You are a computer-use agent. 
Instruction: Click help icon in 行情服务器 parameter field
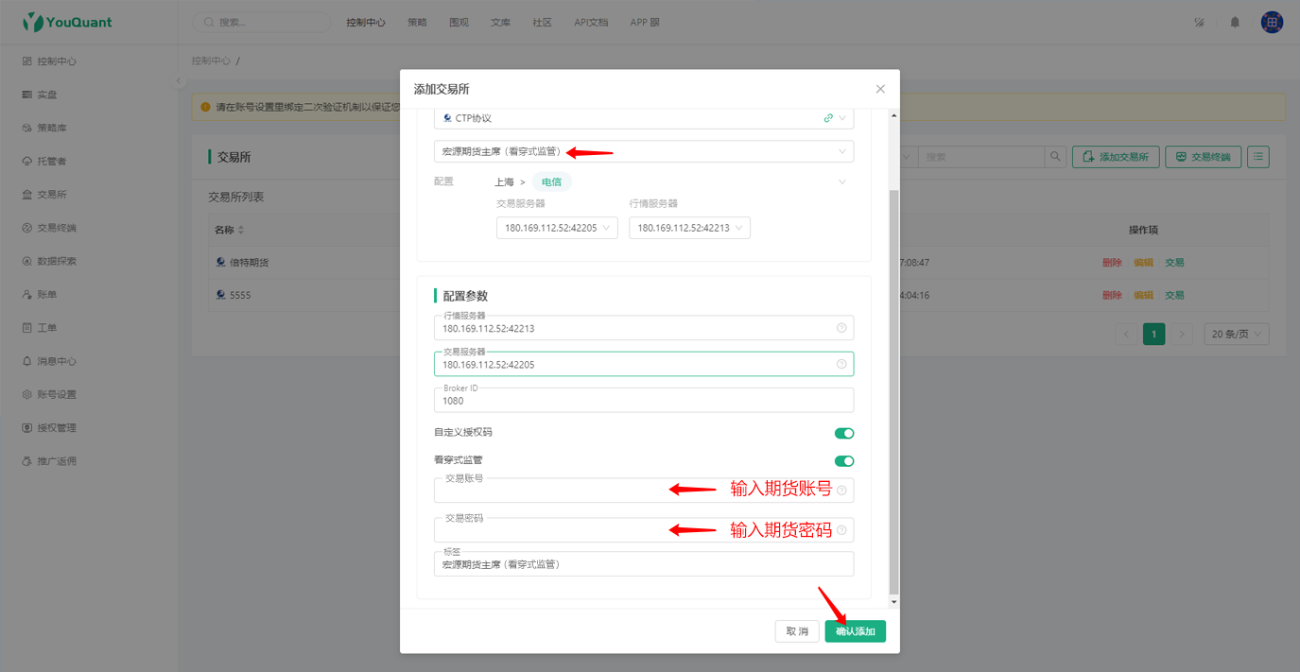[841, 328]
